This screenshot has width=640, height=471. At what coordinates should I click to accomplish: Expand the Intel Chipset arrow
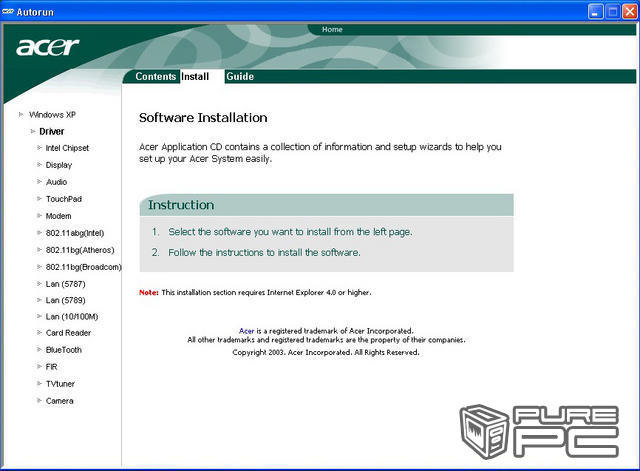click(x=39, y=148)
